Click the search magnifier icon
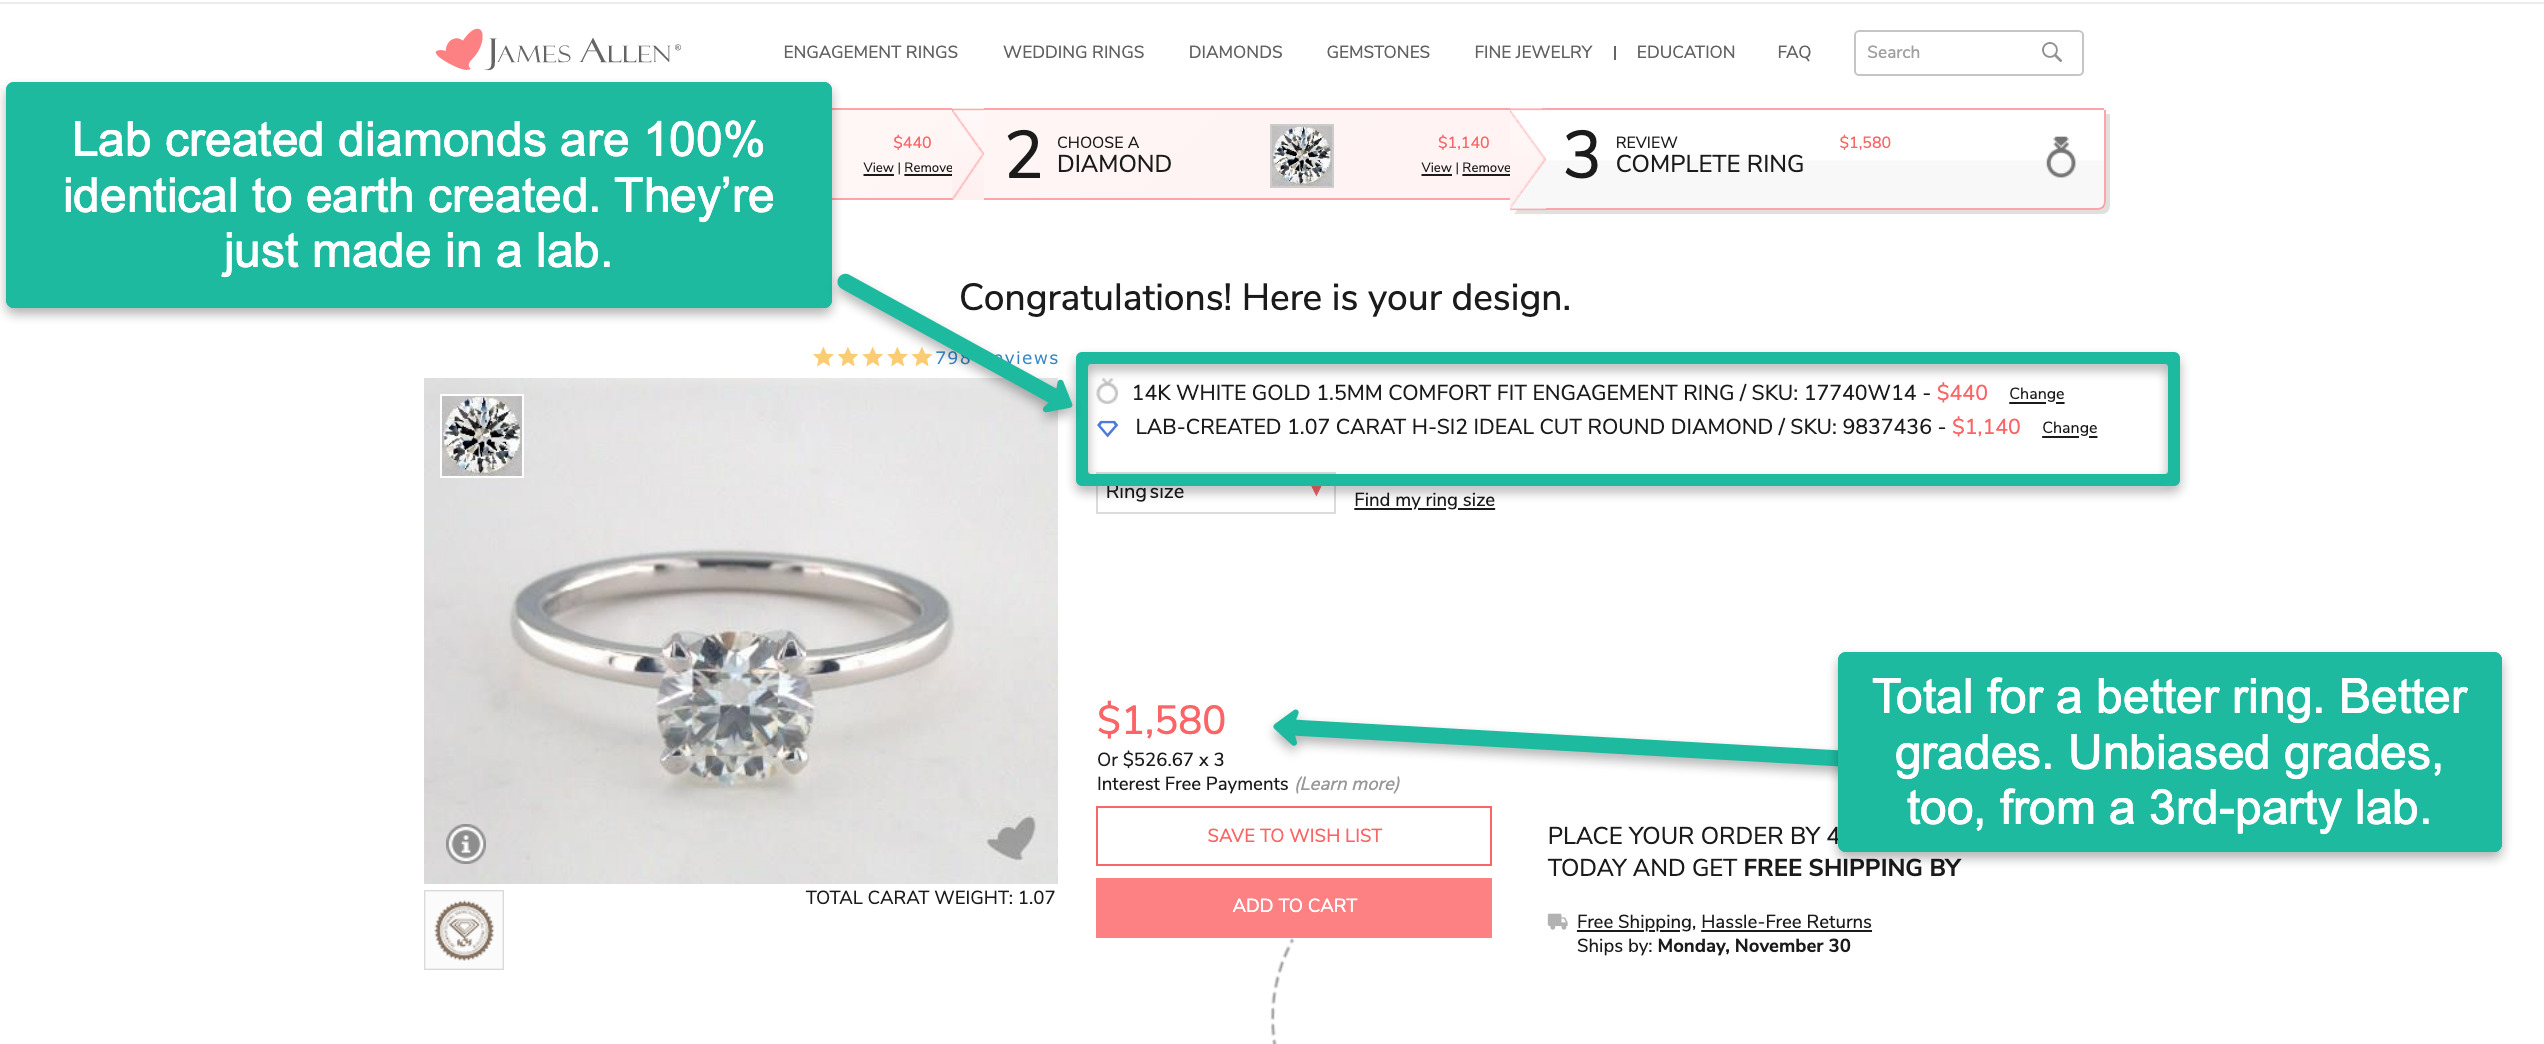This screenshot has height=1044, width=2544. click(x=2051, y=52)
